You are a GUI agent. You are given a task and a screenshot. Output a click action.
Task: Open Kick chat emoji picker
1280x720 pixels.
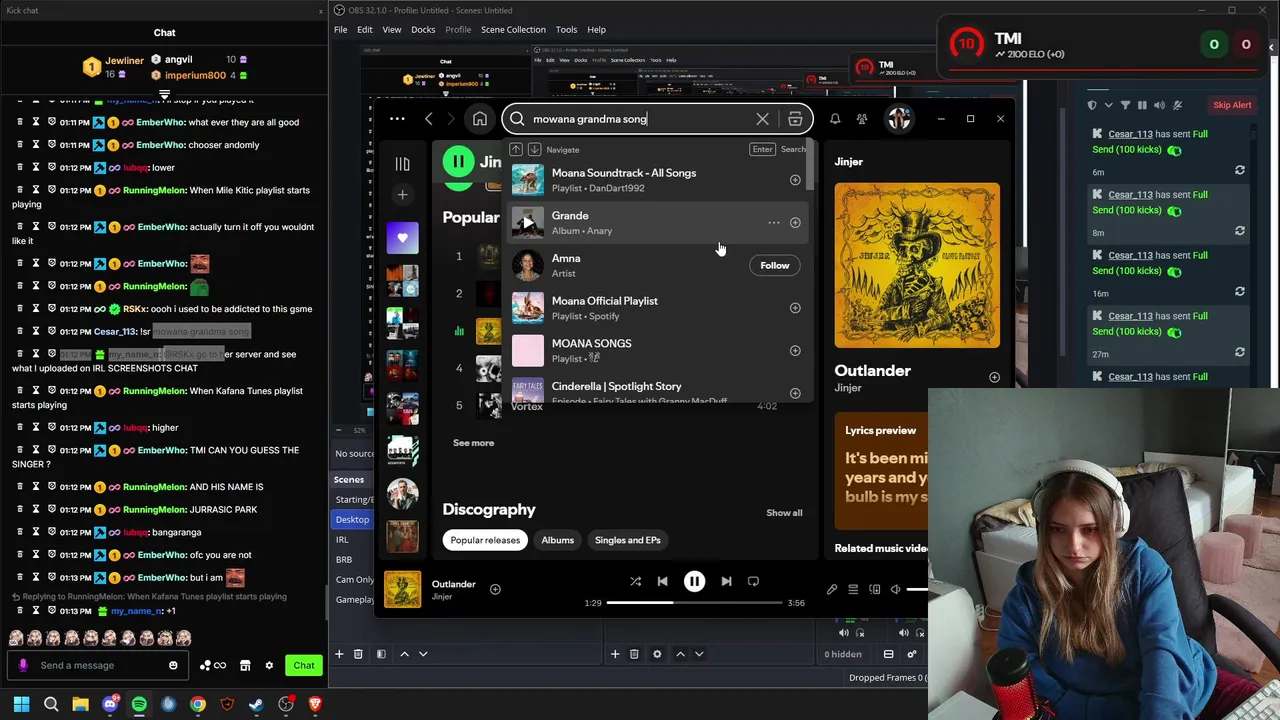click(x=173, y=665)
